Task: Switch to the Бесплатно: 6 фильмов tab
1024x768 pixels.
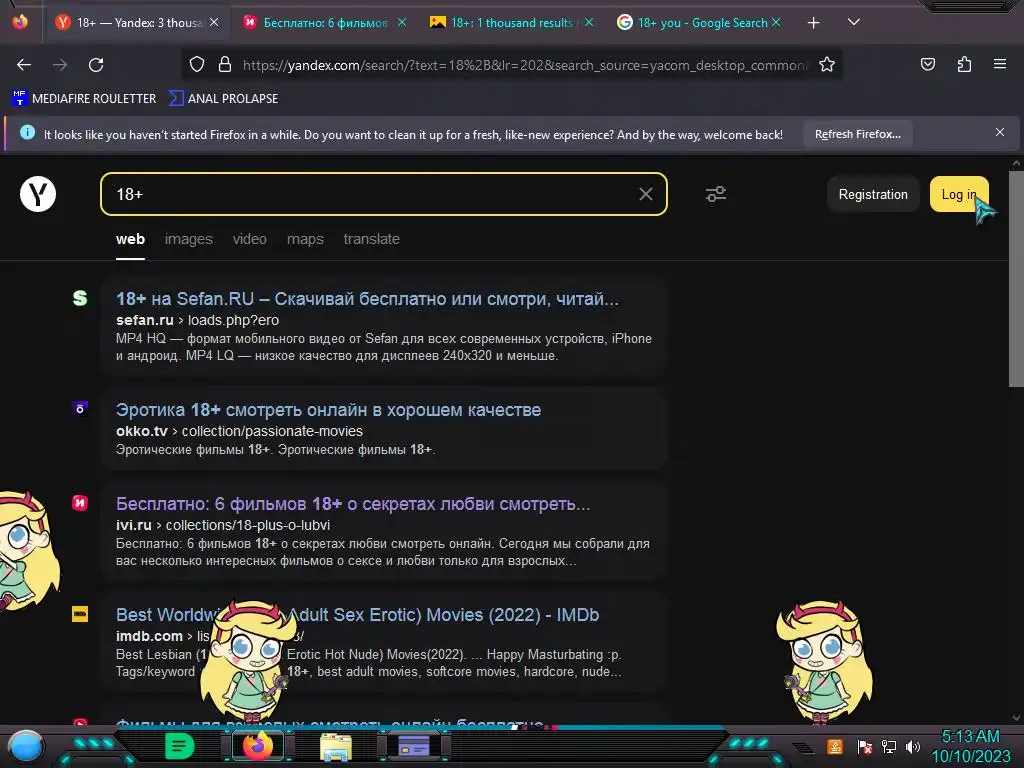Action: (325, 23)
